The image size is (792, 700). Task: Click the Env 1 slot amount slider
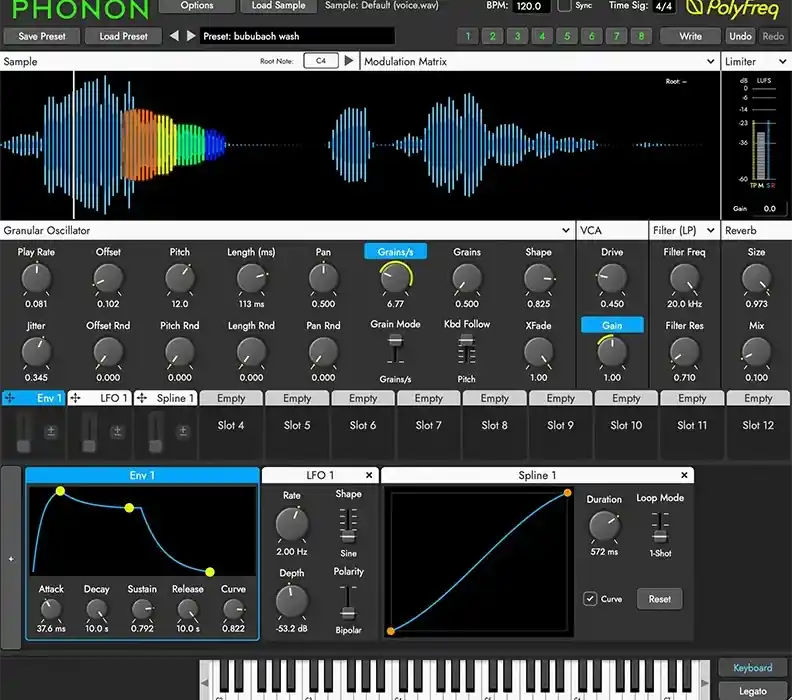[x=24, y=432]
